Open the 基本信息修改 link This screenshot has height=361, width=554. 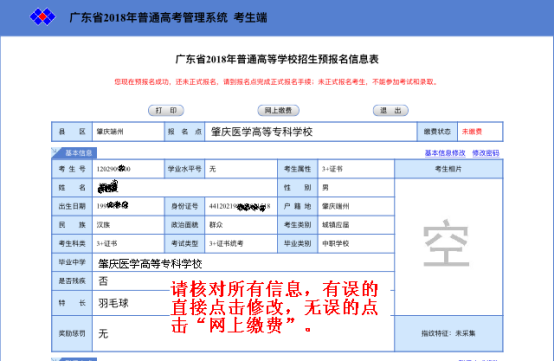pos(445,153)
